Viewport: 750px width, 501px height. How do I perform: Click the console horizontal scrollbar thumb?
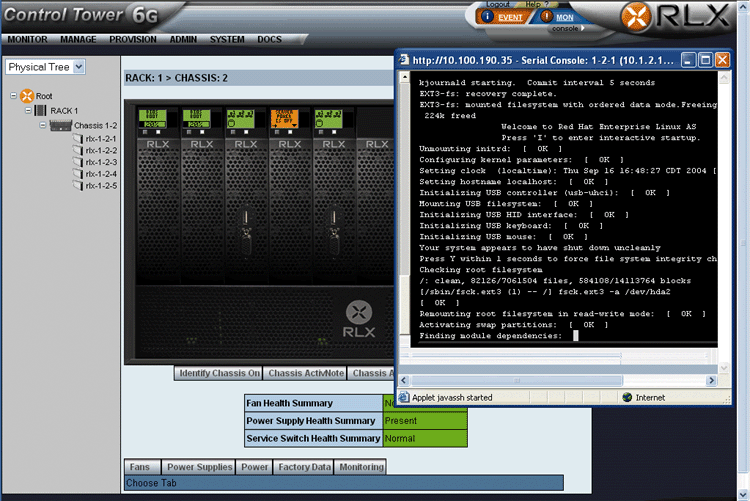pyautogui.click(x=517, y=380)
